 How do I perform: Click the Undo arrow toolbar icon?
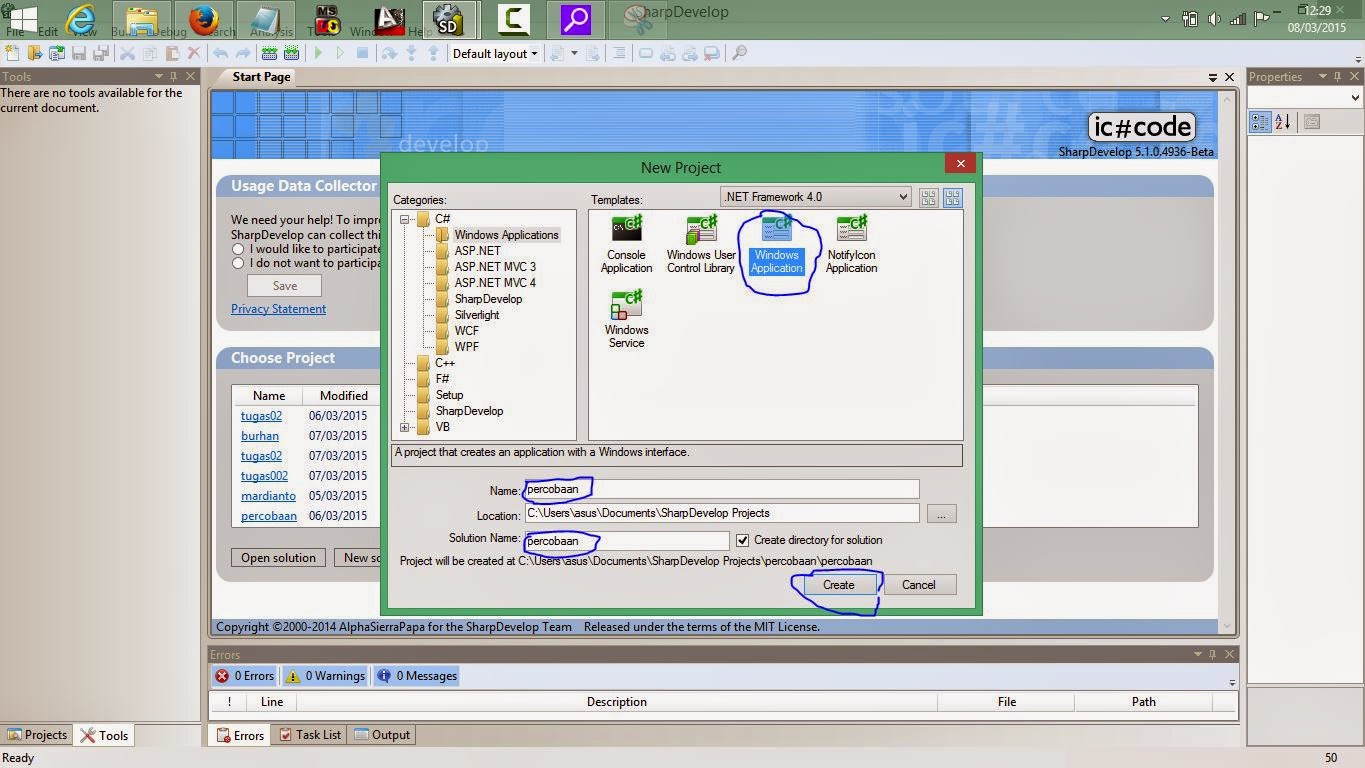(x=221, y=53)
